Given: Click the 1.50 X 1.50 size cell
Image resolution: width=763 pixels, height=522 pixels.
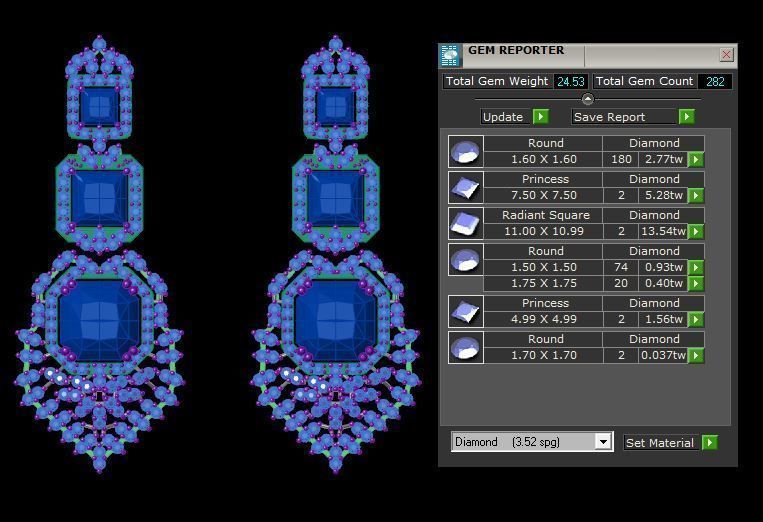Looking at the screenshot, I should coord(544,267).
